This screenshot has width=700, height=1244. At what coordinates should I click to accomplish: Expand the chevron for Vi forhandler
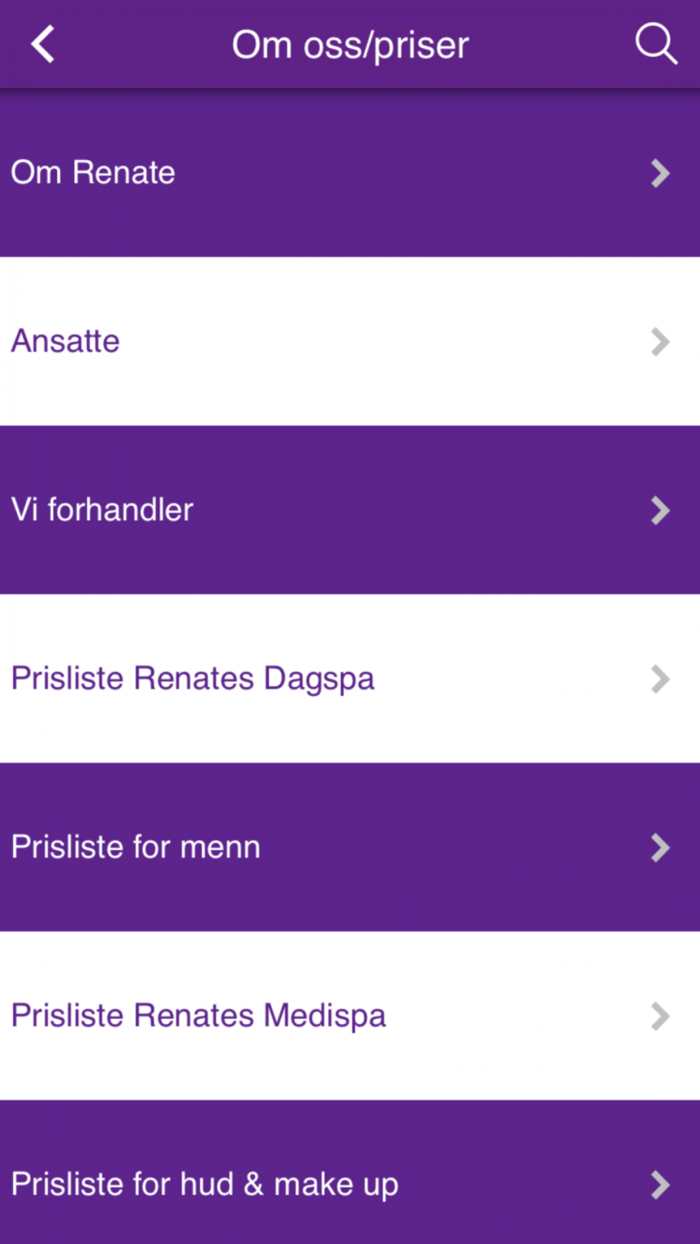point(661,511)
